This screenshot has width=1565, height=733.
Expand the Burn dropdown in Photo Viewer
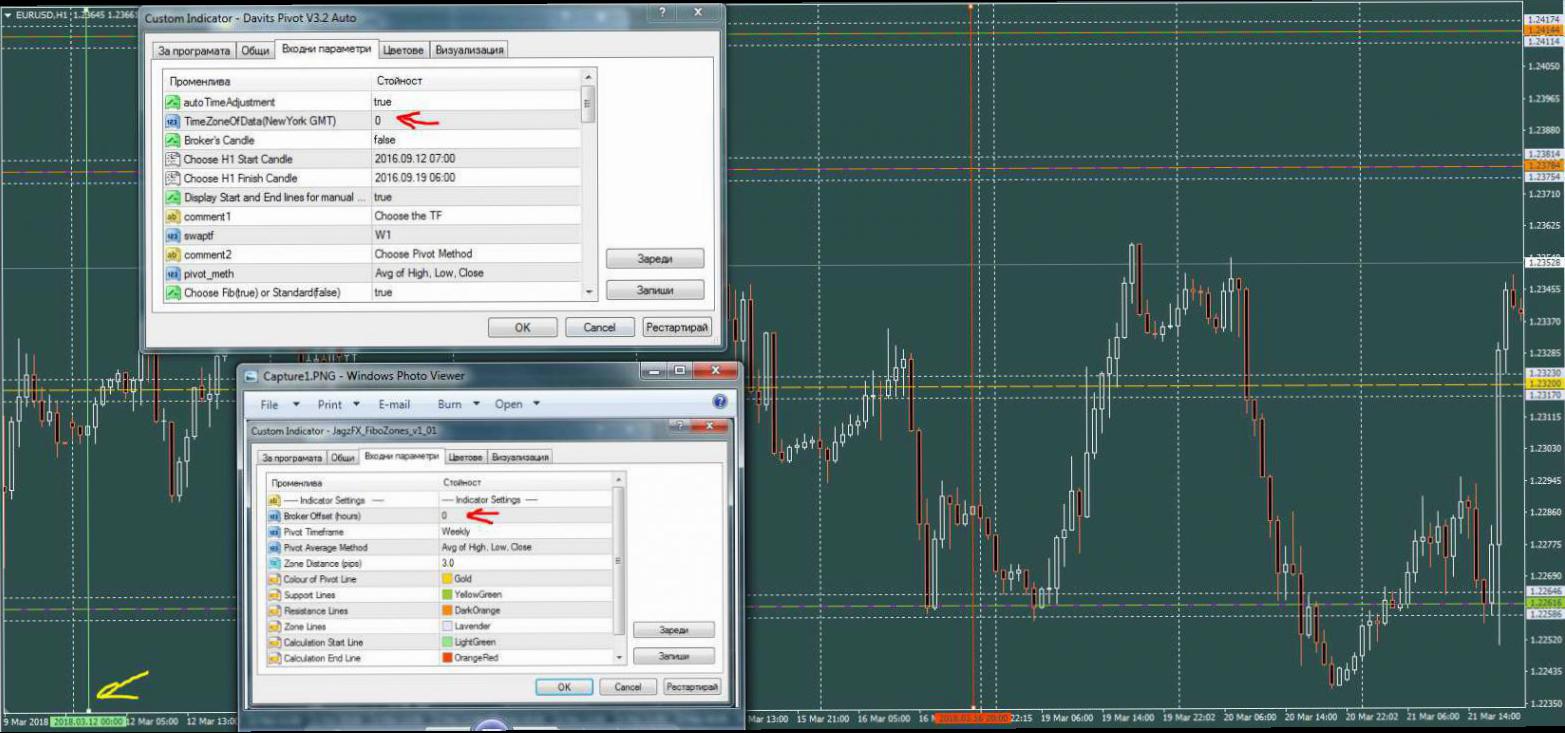point(458,405)
